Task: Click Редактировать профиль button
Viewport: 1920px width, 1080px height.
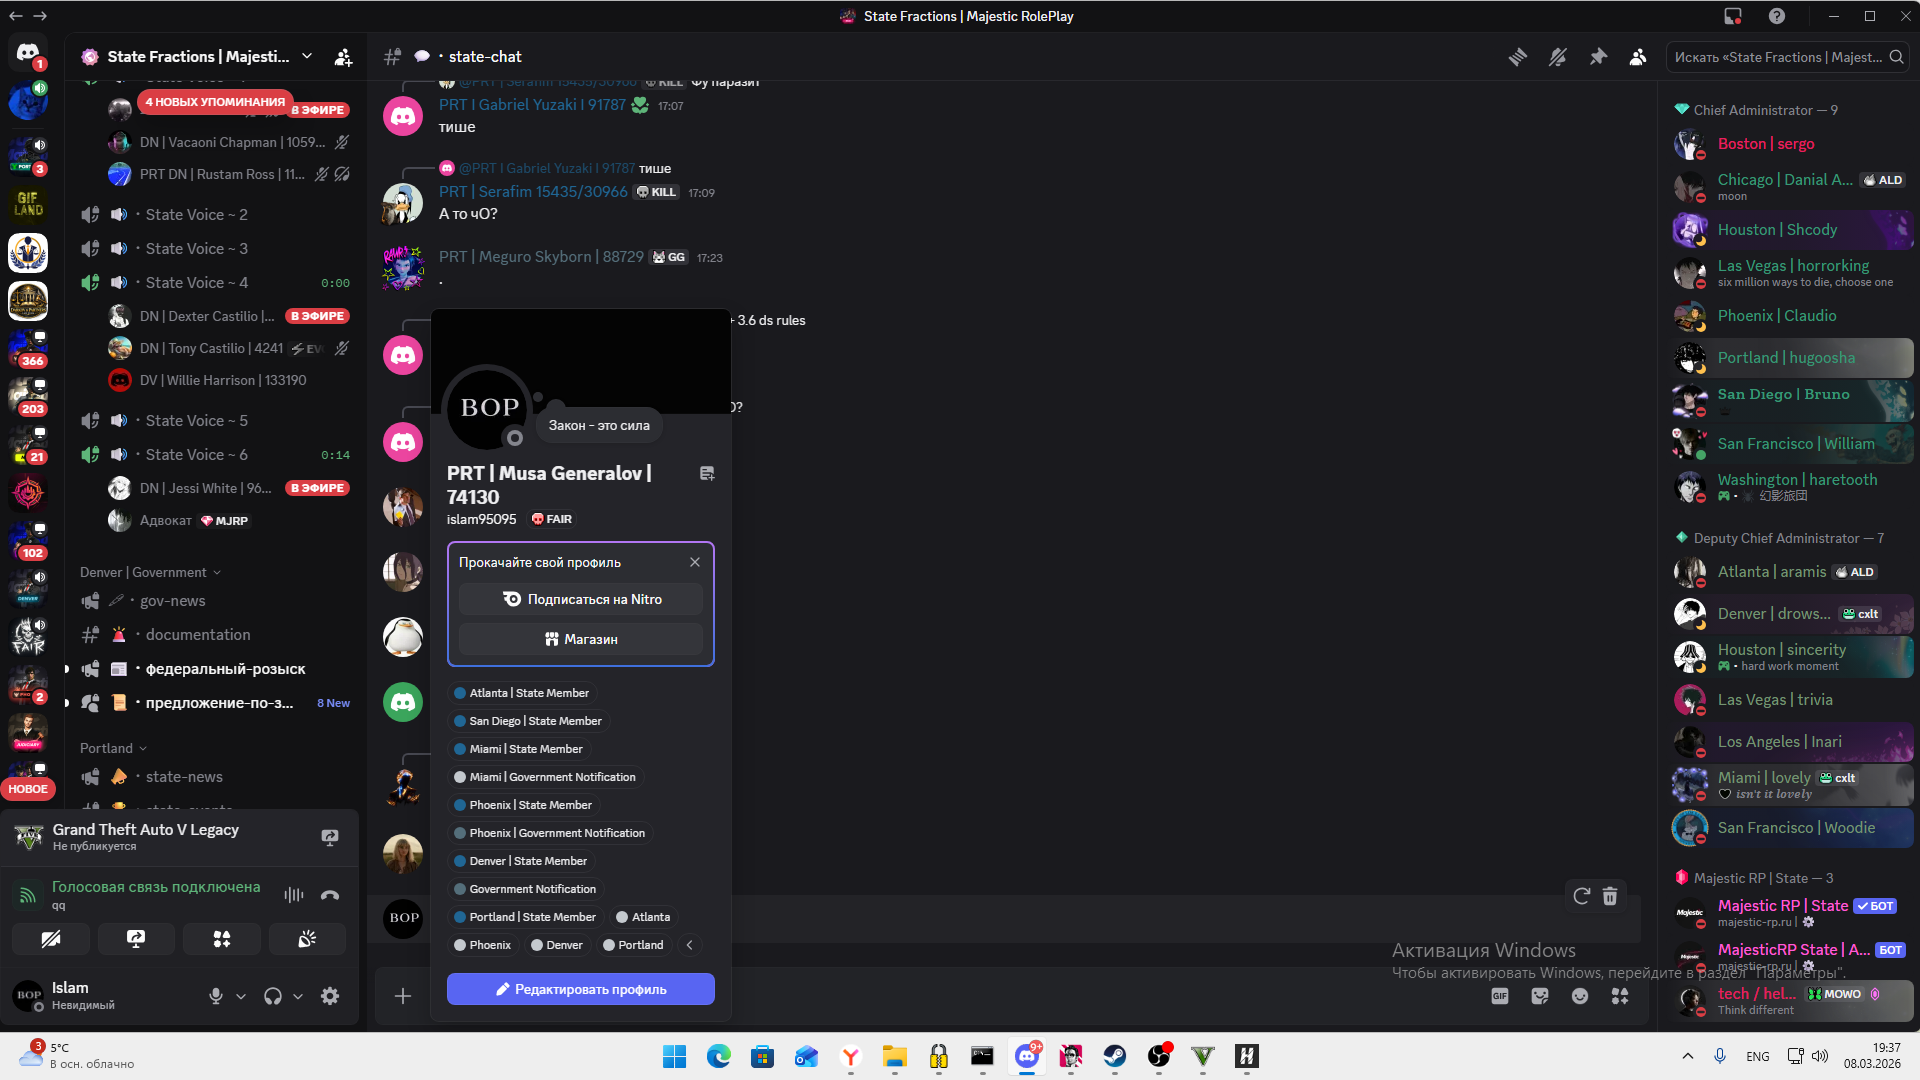Action: click(x=580, y=989)
